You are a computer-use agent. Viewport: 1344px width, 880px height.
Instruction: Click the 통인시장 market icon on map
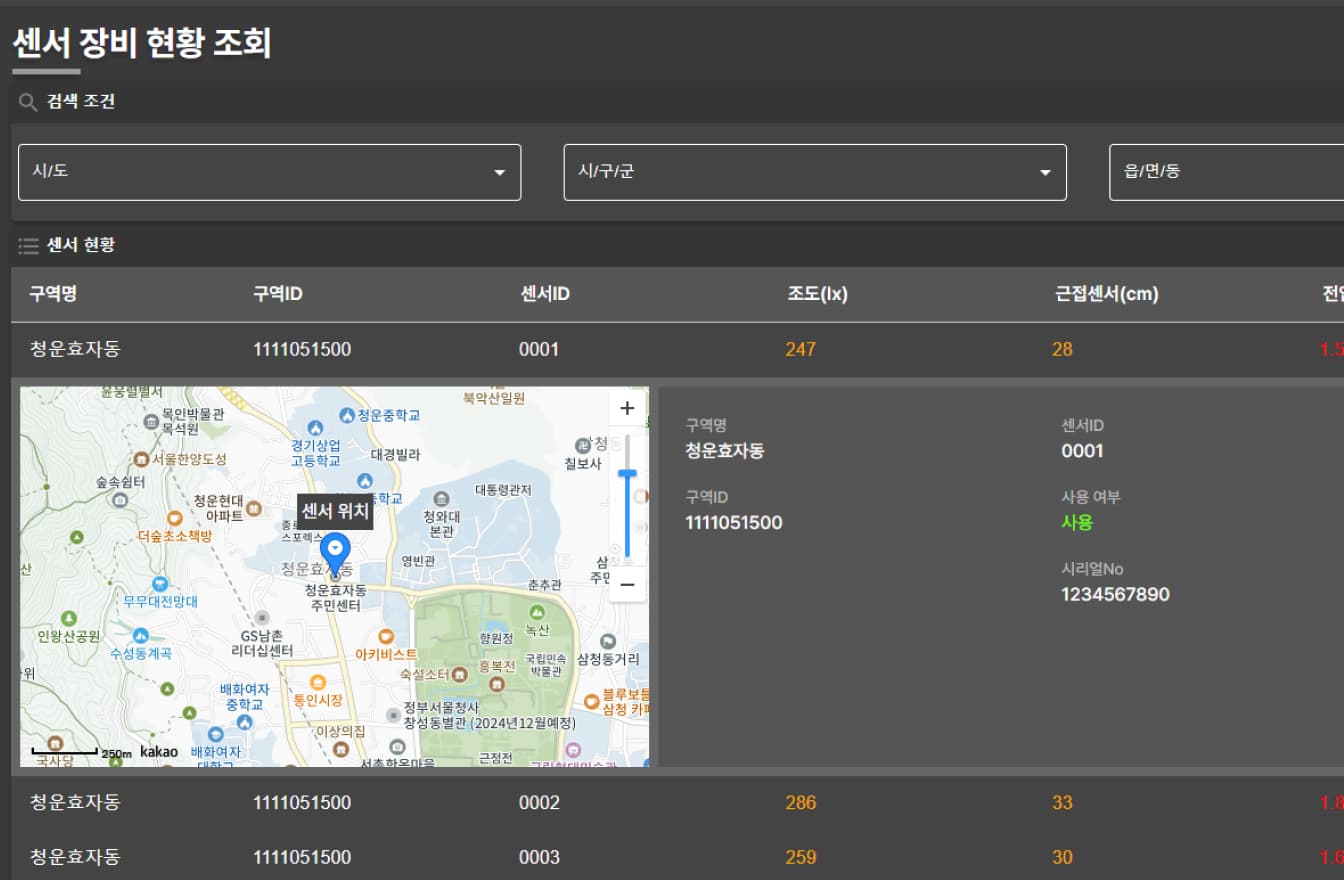click(318, 682)
